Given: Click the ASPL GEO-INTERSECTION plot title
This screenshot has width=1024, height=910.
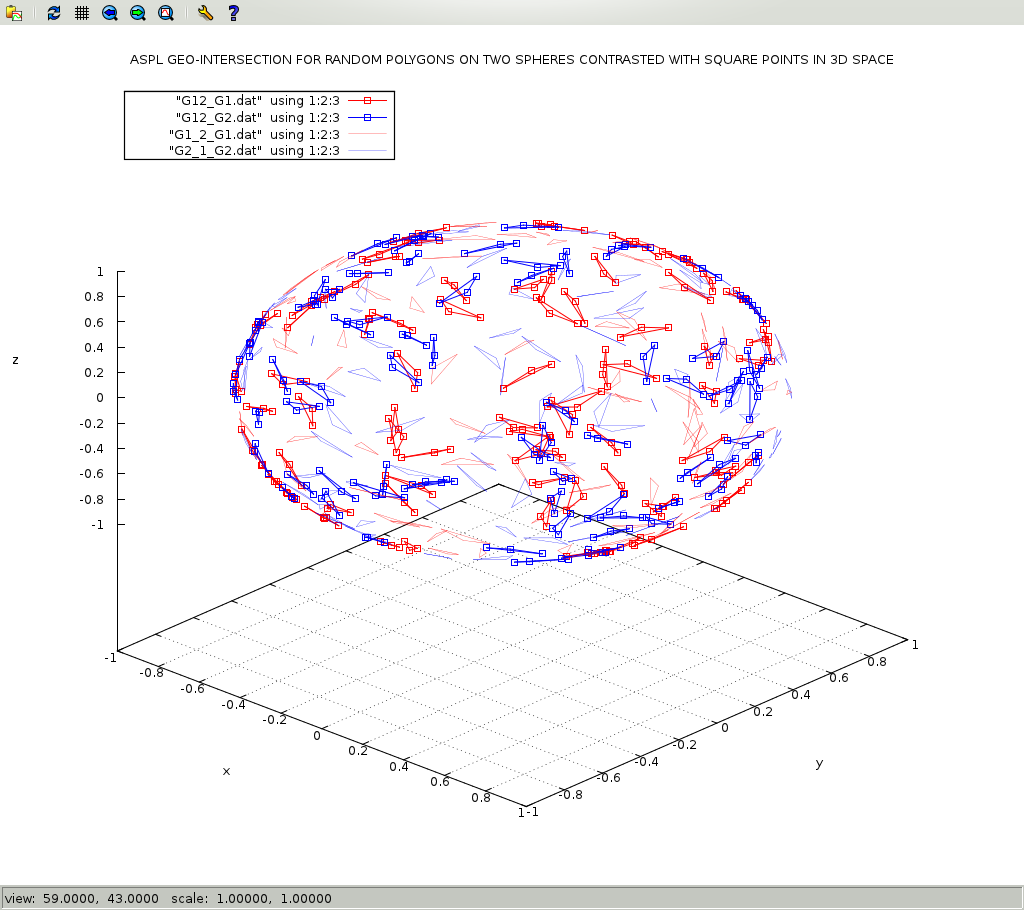Looking at the screenshot, I should [511, 60].
